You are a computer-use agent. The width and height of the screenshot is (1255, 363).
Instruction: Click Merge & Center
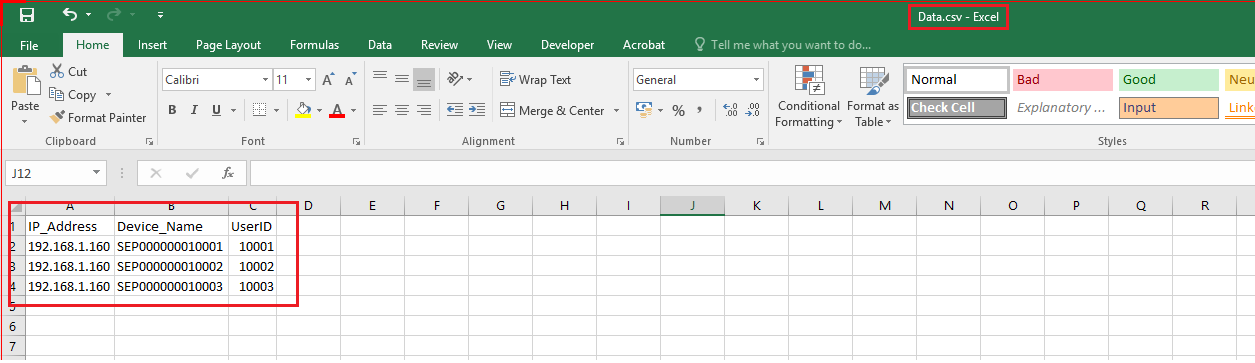[553, 111]
